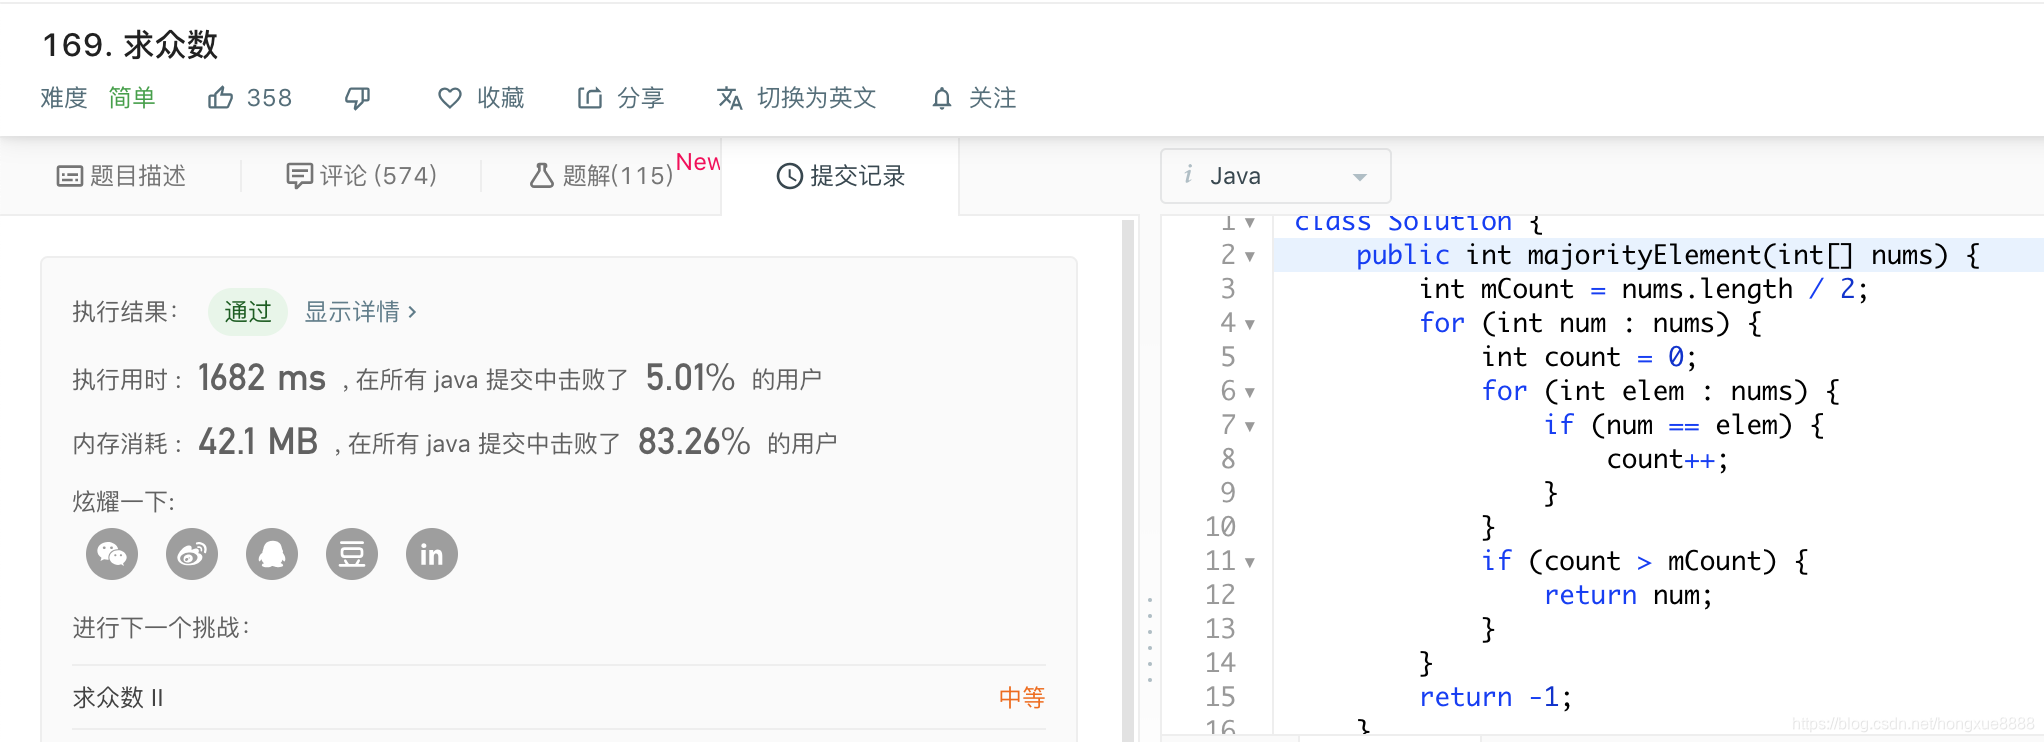This screenshot has height=742, width=2044.
Task: Click 显示详情 link
Action: (x=360, y=312)
